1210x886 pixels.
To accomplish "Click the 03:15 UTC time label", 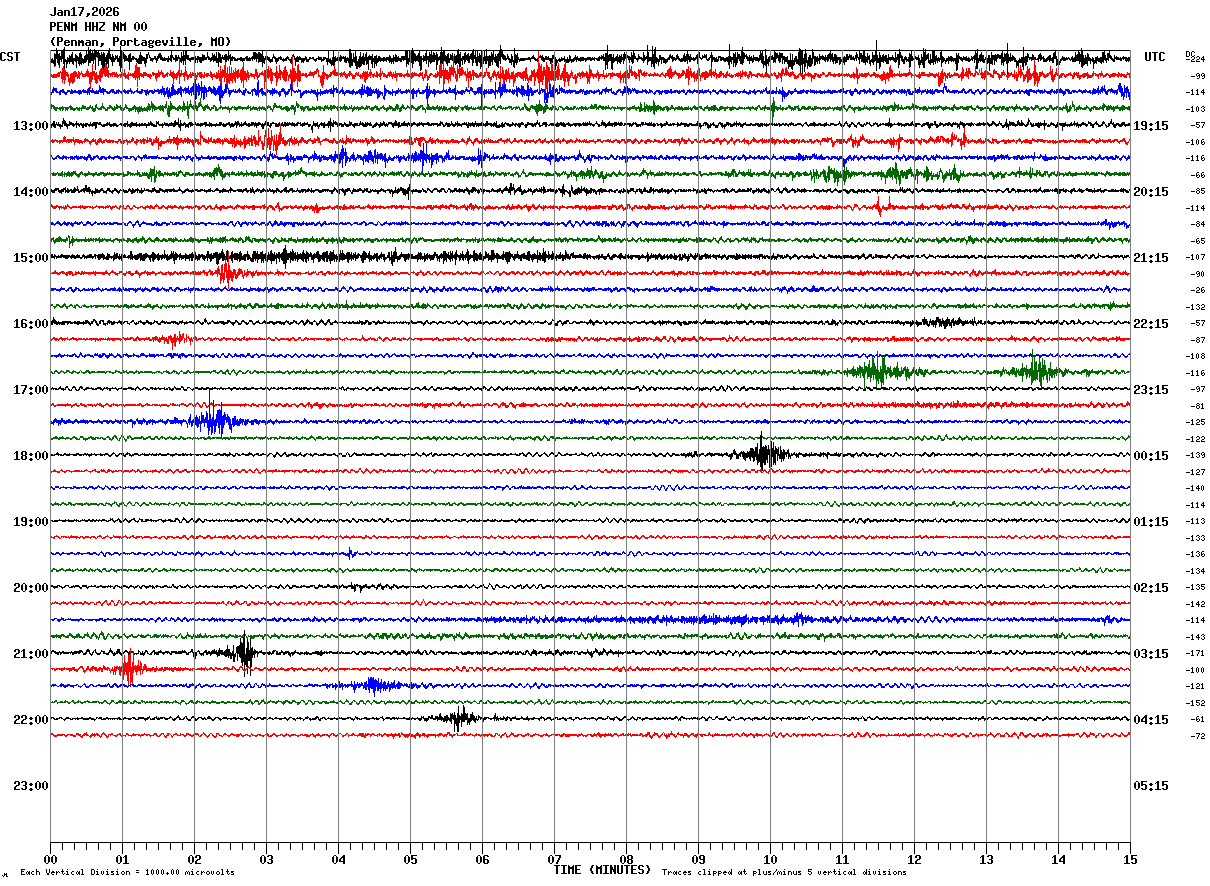I will tap(1151, 654).
